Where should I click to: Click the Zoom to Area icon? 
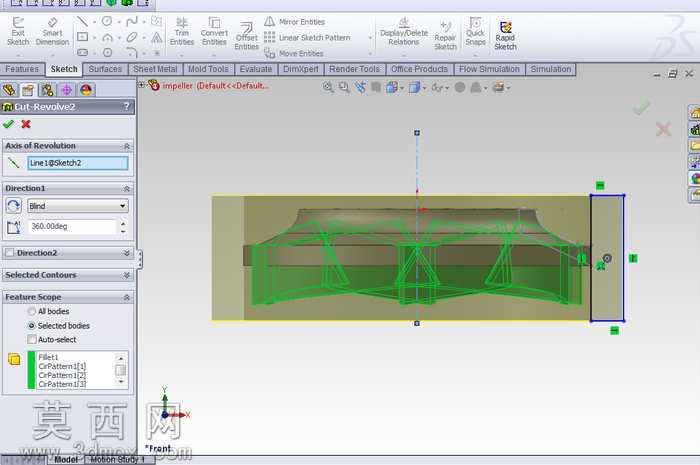344,87
